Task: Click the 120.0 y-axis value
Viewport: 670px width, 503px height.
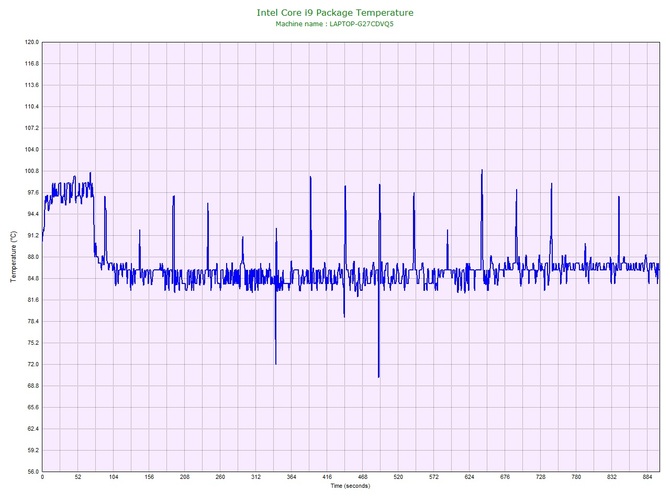Action: 32,42
